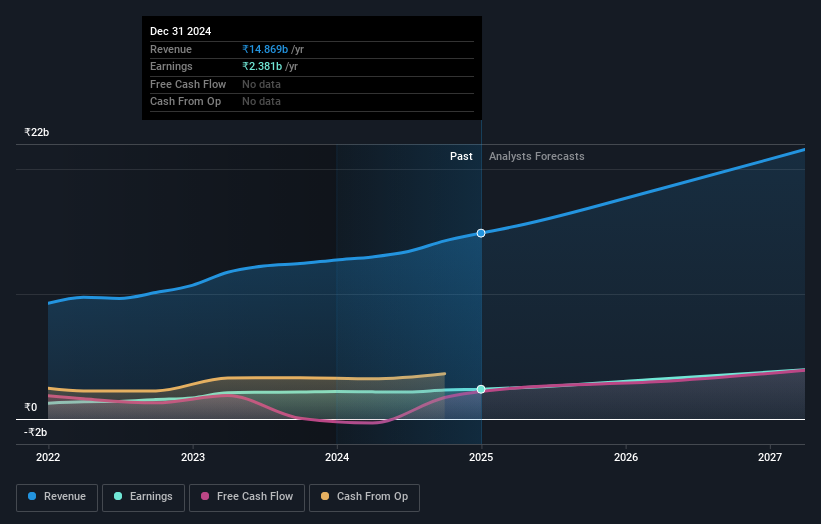The width and height of the screenshot is (821, 524).
Task: Click the 'Dec 31 2024' tooltip date
Action: (181, 31)
